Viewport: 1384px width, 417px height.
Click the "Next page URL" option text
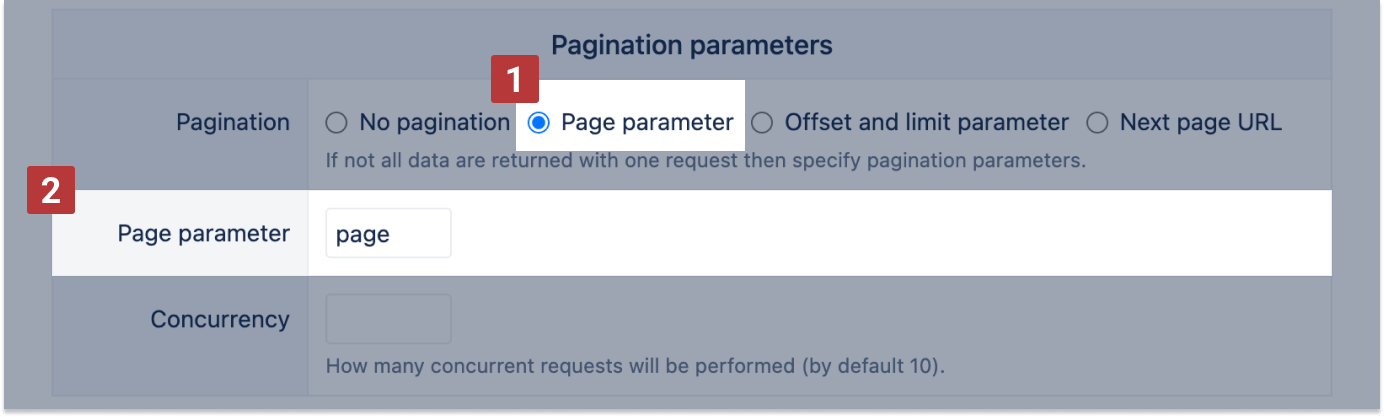click(1200, 123)
